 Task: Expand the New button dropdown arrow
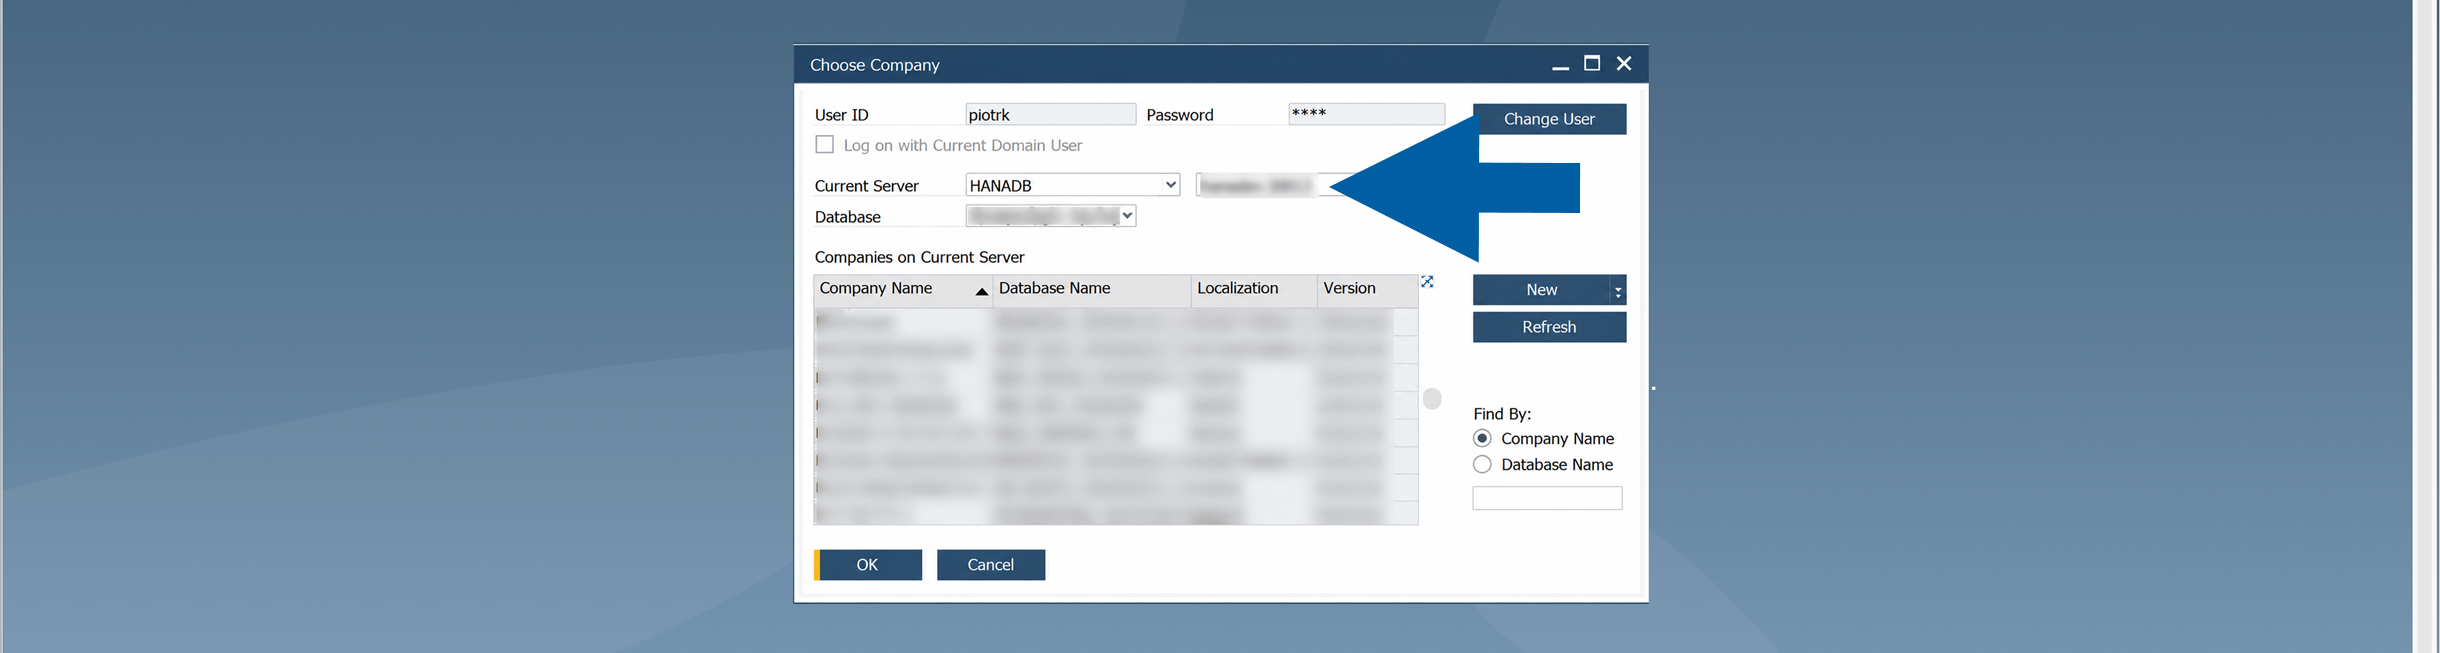click(1617, 290)
